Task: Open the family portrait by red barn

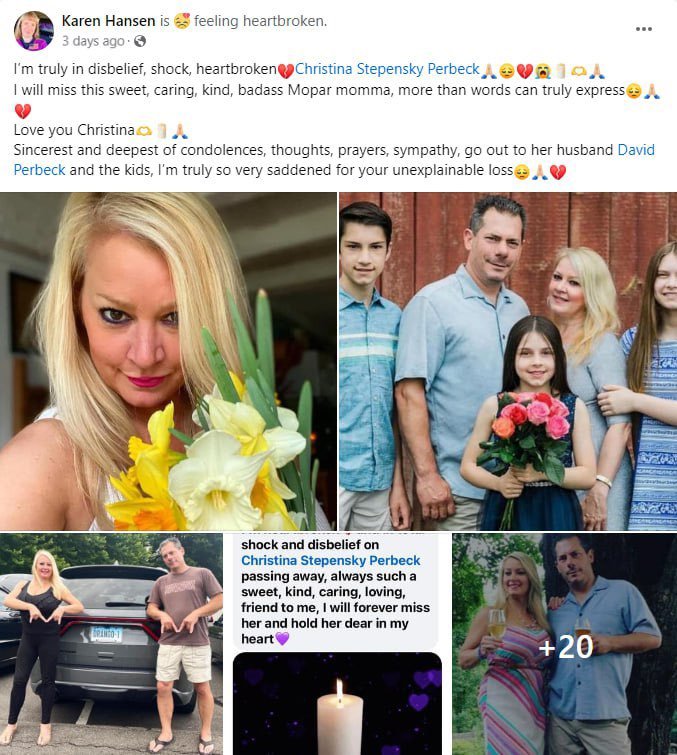Action: pyautogui.click(x=508, y=361)
